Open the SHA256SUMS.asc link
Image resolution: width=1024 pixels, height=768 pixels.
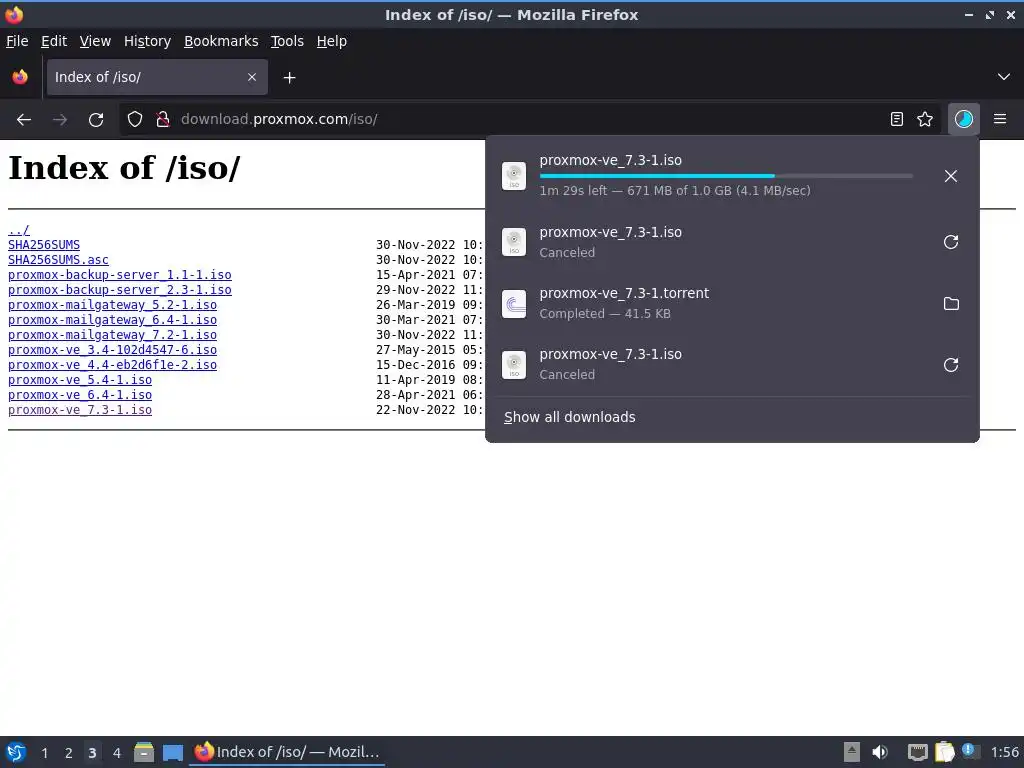pyautogui.click(x=58, y=260)
